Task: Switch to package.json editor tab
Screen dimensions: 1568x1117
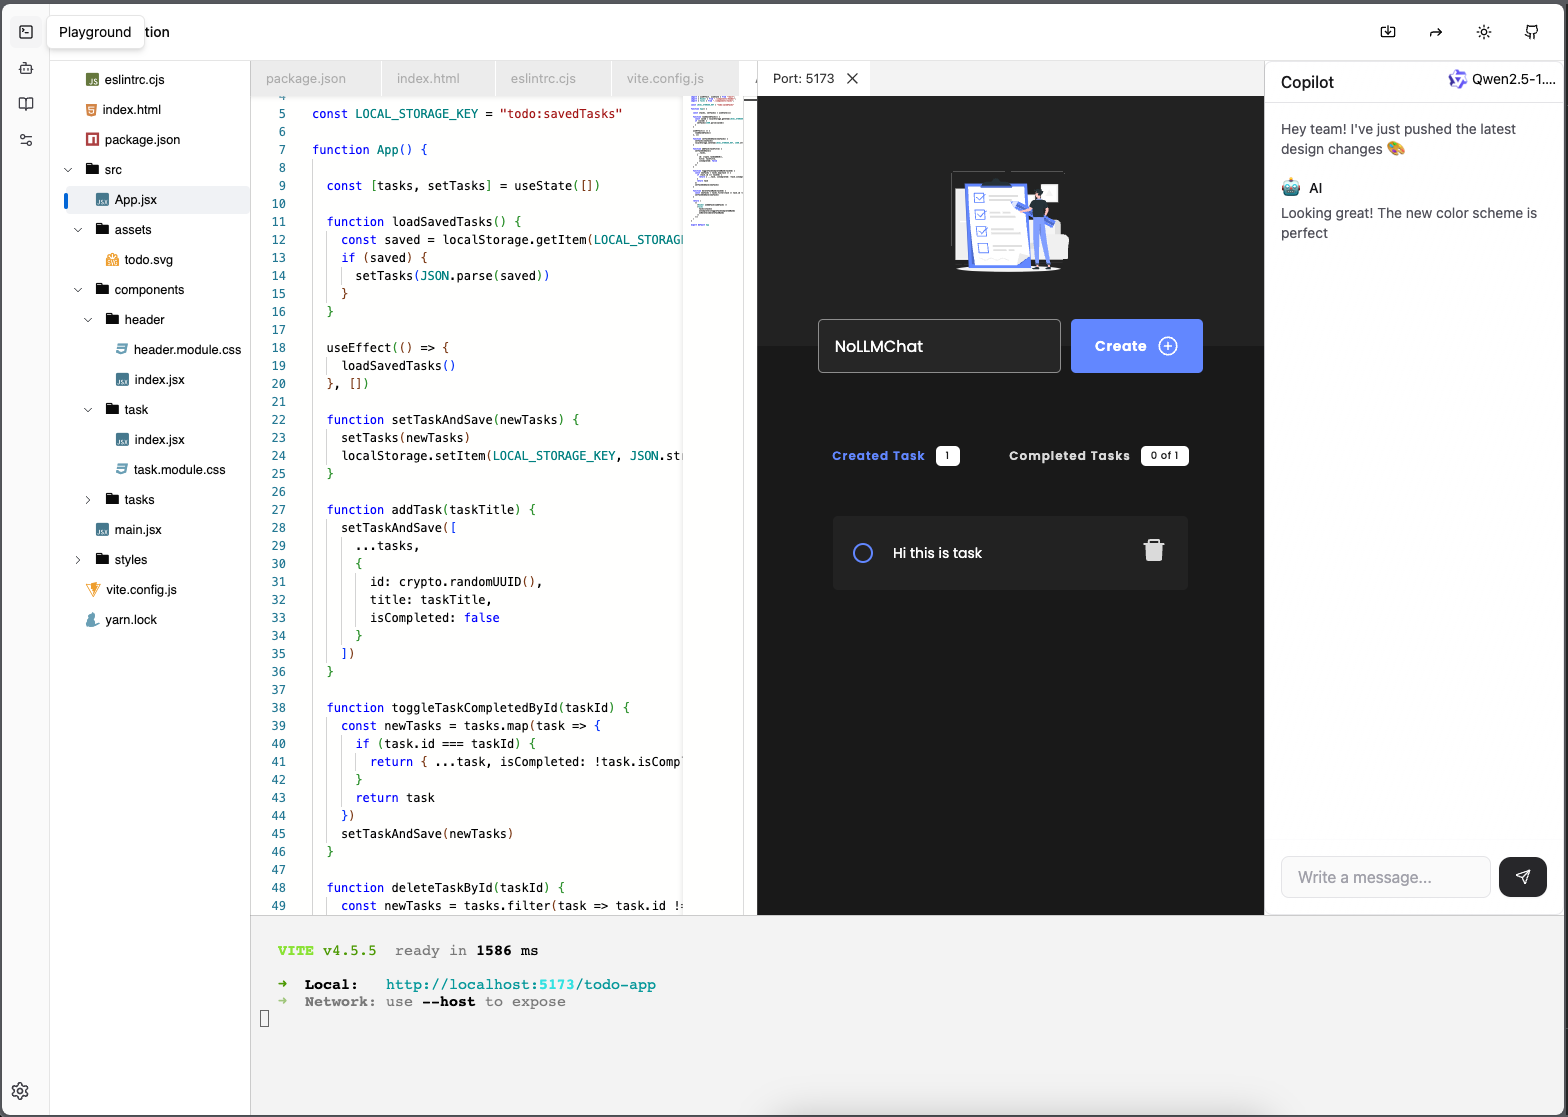Action: (306, 78)
